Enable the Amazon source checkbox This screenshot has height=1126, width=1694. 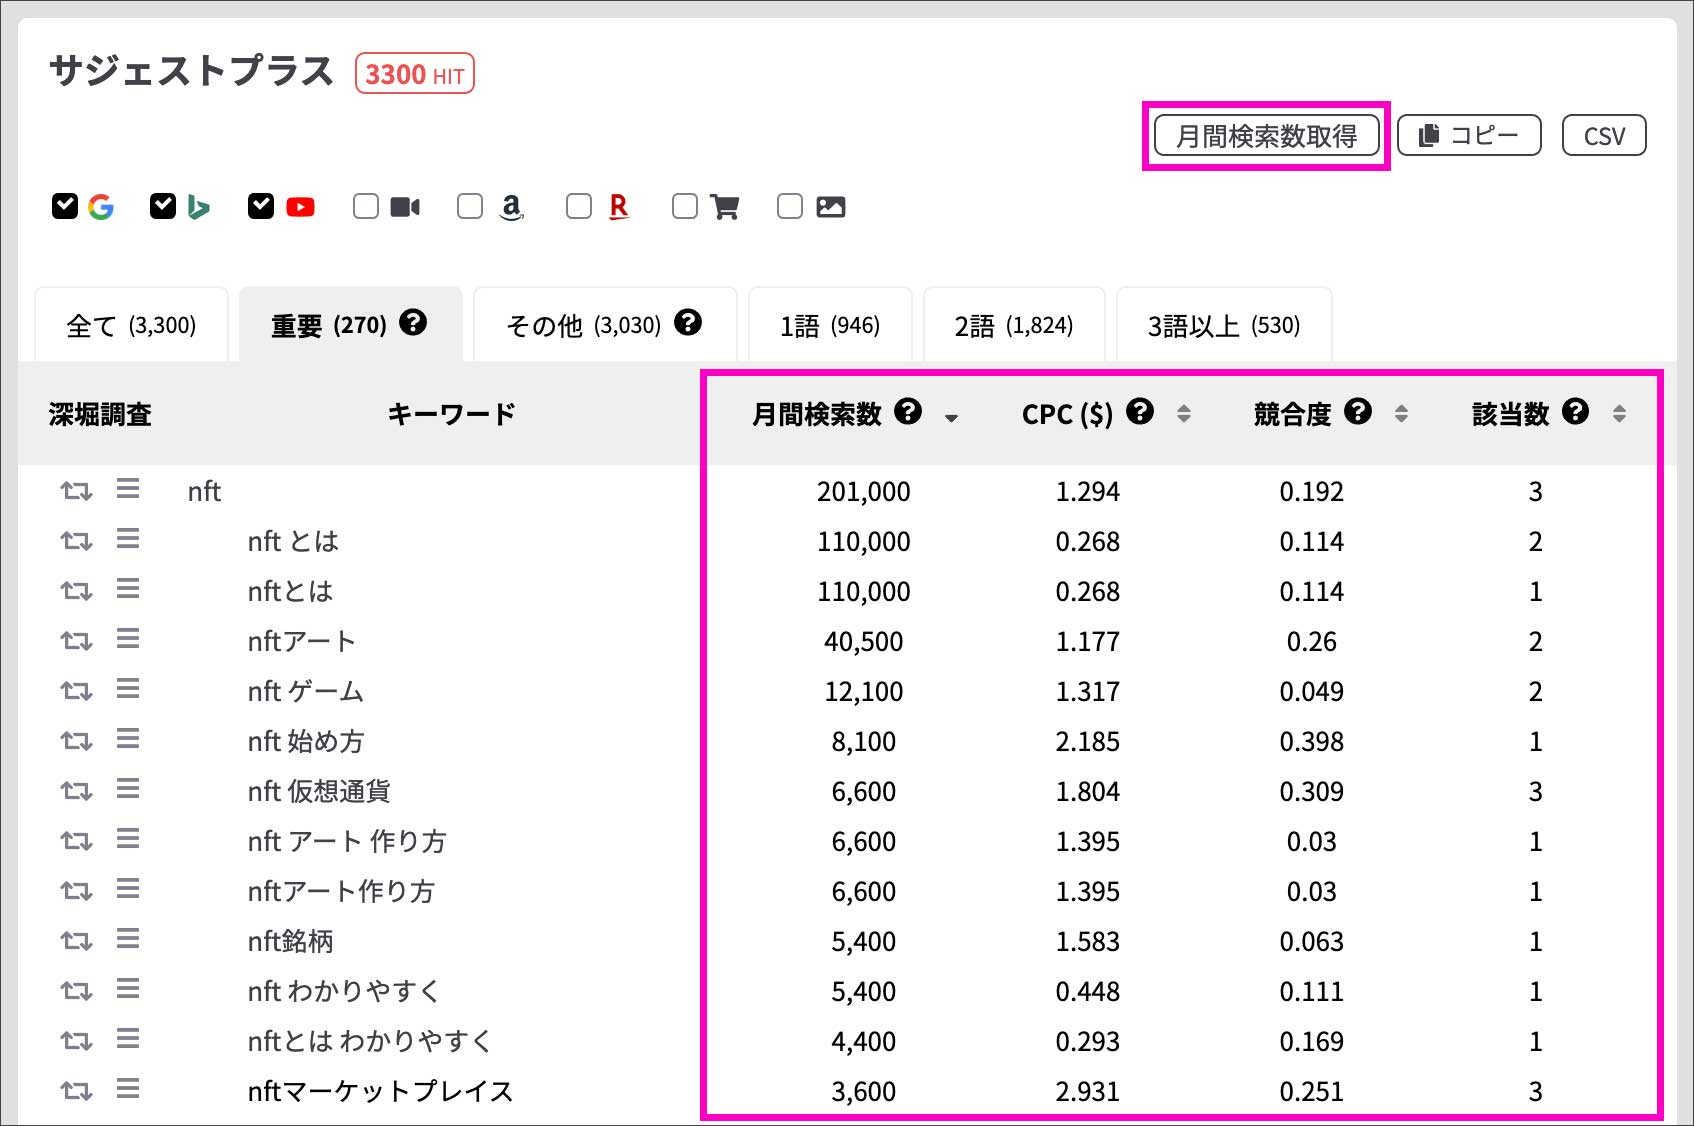(x=470, y=206)
